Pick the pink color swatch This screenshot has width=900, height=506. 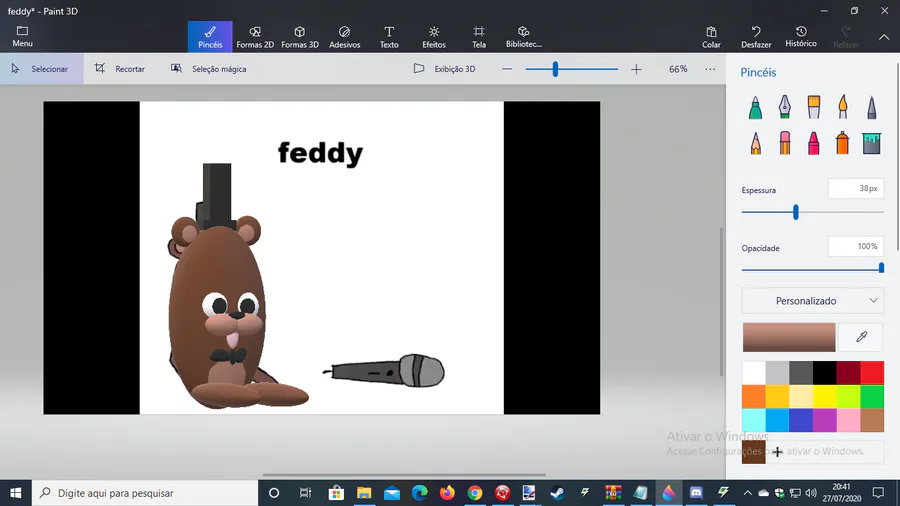point(848,420)
